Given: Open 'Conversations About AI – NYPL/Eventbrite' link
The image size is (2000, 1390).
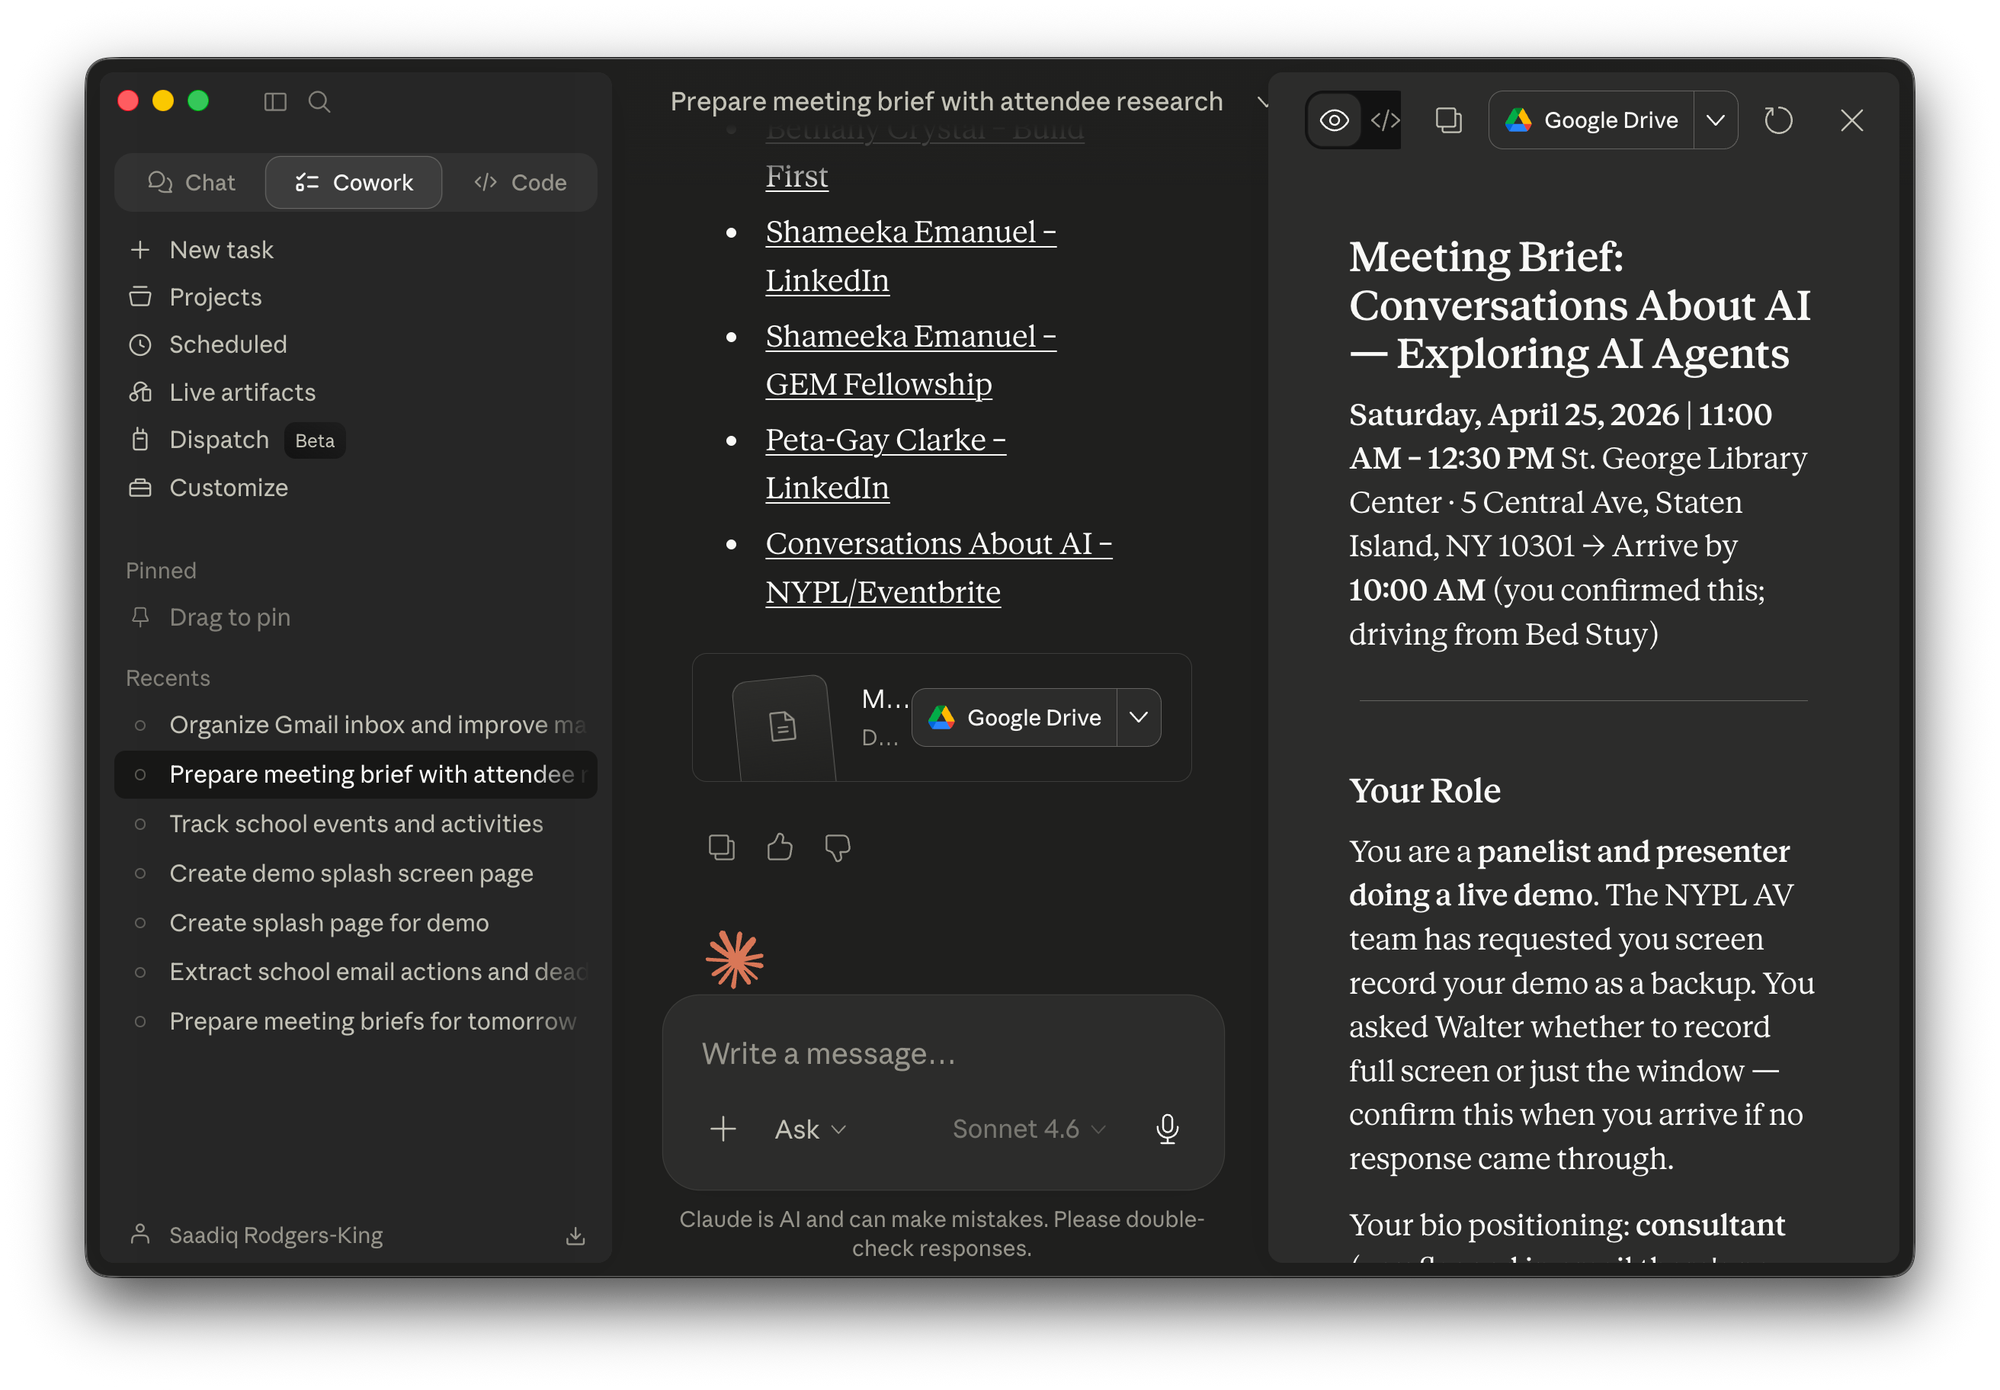Looking at the screenshot, I should (x=938, y=568).
